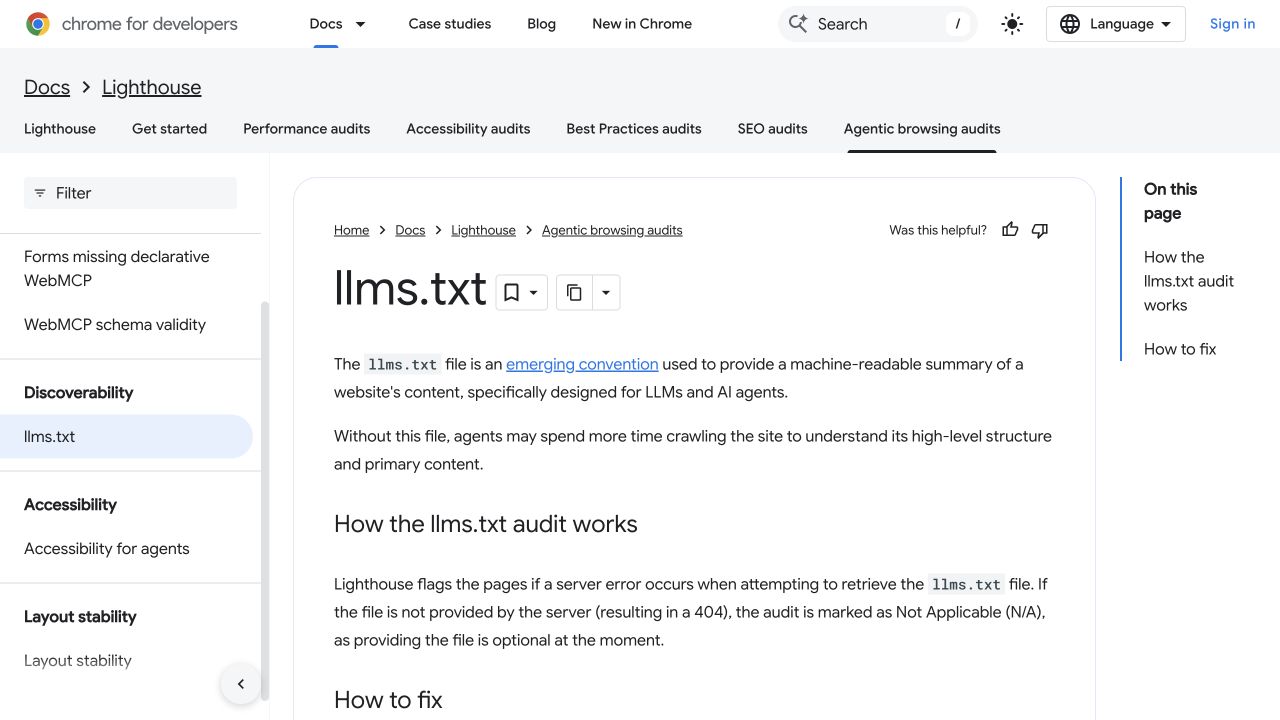Select the Lighthouse tab in the sub-navigation
The width and height of the screenshot is (1280, 720).
pos(60,129)
